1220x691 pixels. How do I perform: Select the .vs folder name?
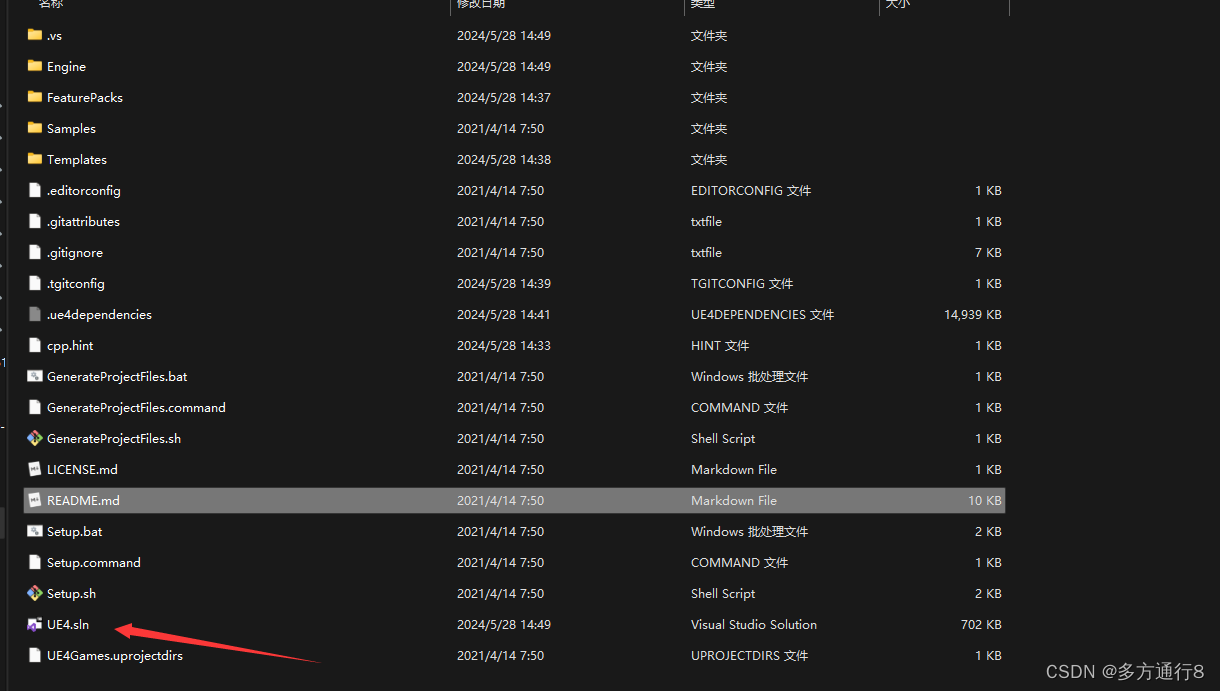point(54,36)
